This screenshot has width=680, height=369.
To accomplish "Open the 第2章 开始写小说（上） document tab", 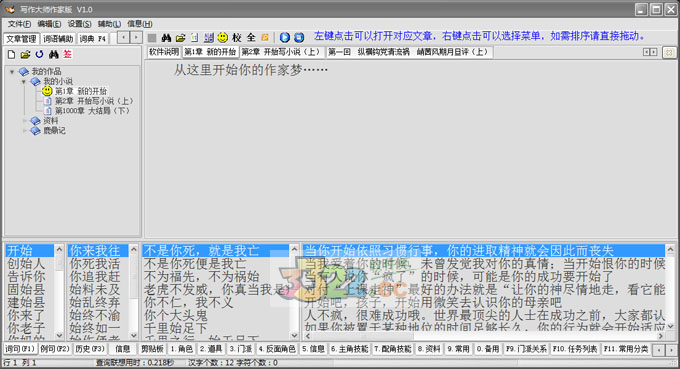I will pyautogui.click(x=281, y=52).
